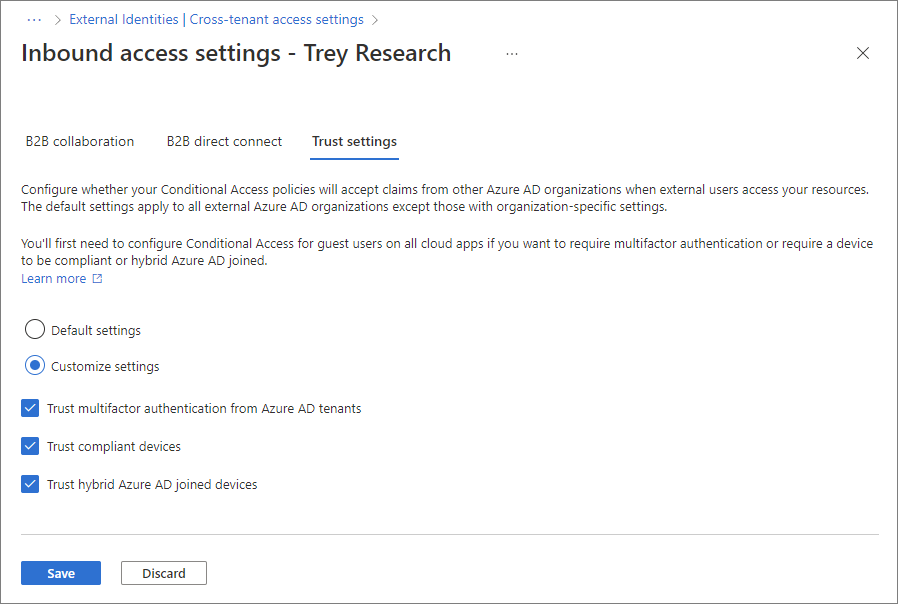Uncheck Trust multifactor authentication from Azure AD tenants
Image resolution: width=898 pixels, height=604 pixels.
point(30,408)
